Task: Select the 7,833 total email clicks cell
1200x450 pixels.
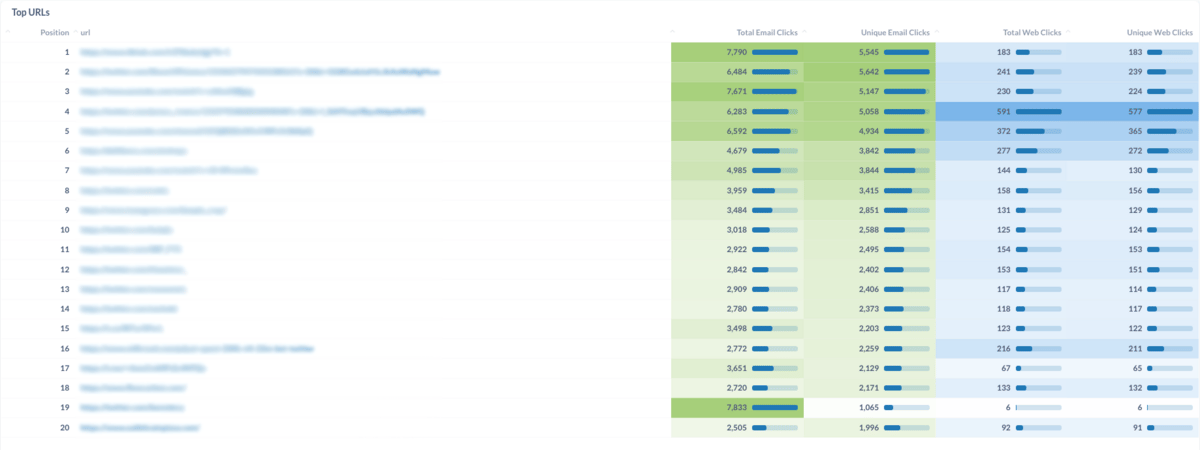Action: pos(735,407)
